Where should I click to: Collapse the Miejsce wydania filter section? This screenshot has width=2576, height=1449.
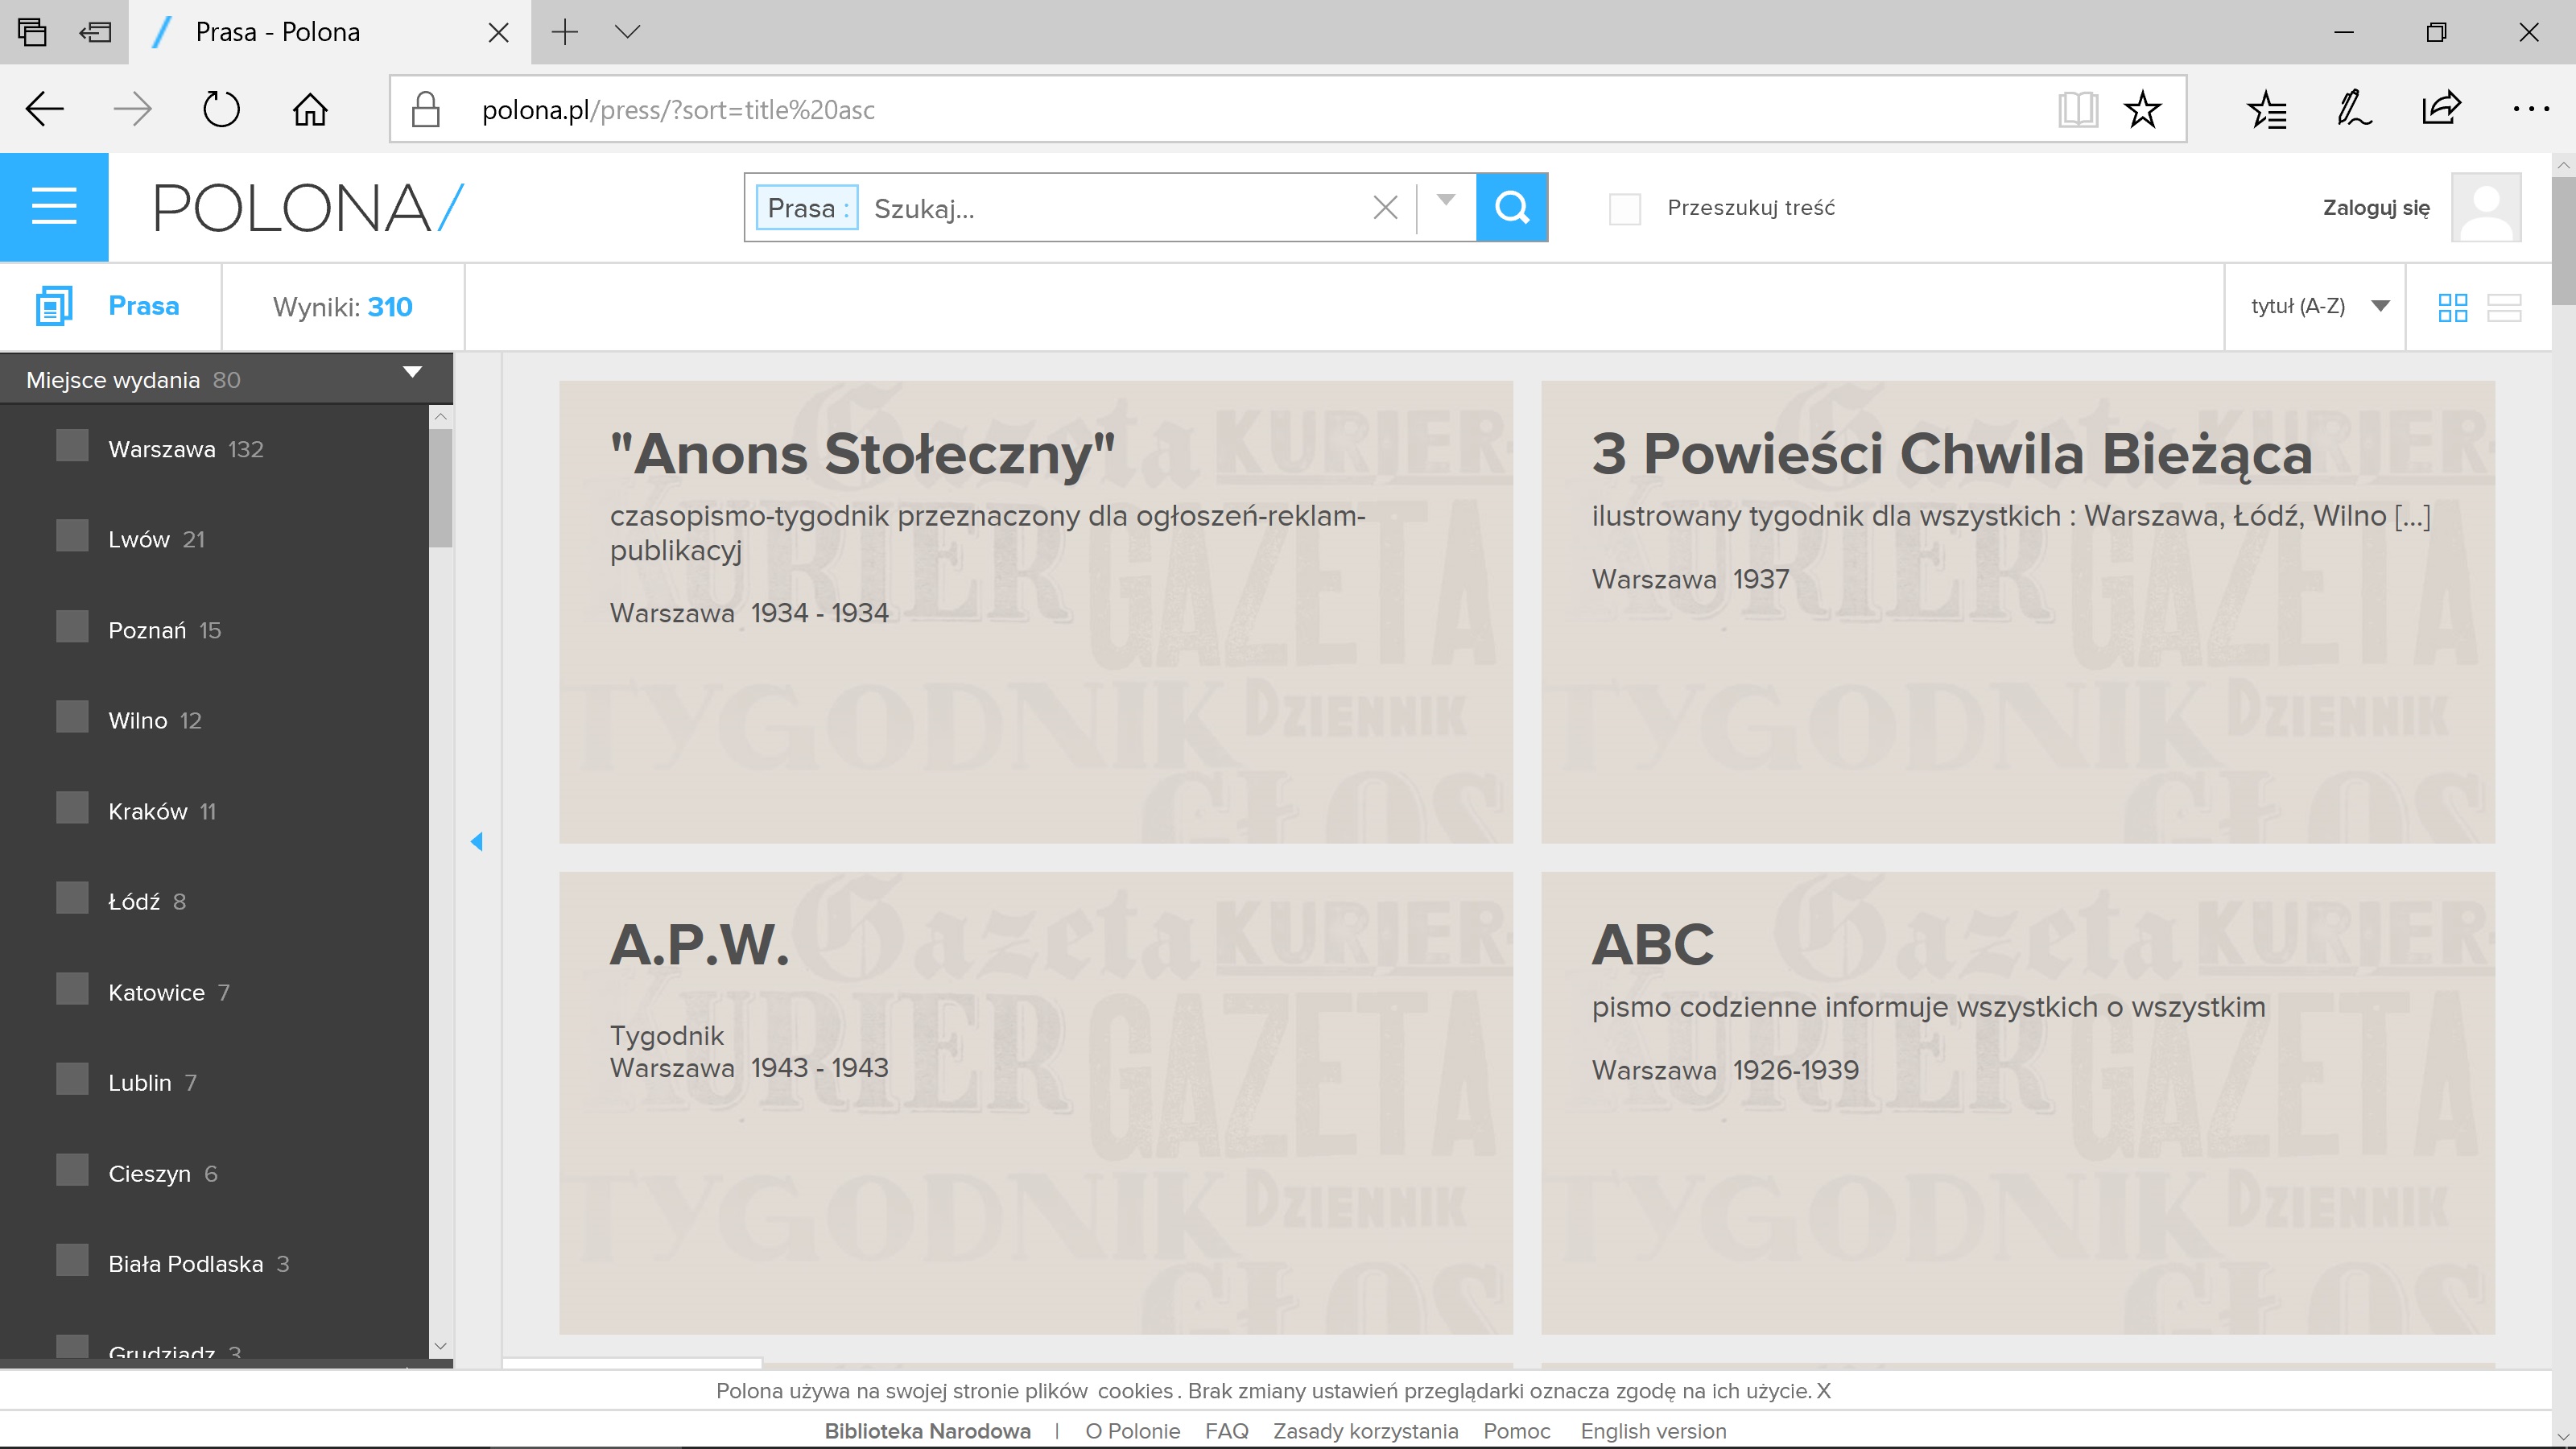coord(412,373)
